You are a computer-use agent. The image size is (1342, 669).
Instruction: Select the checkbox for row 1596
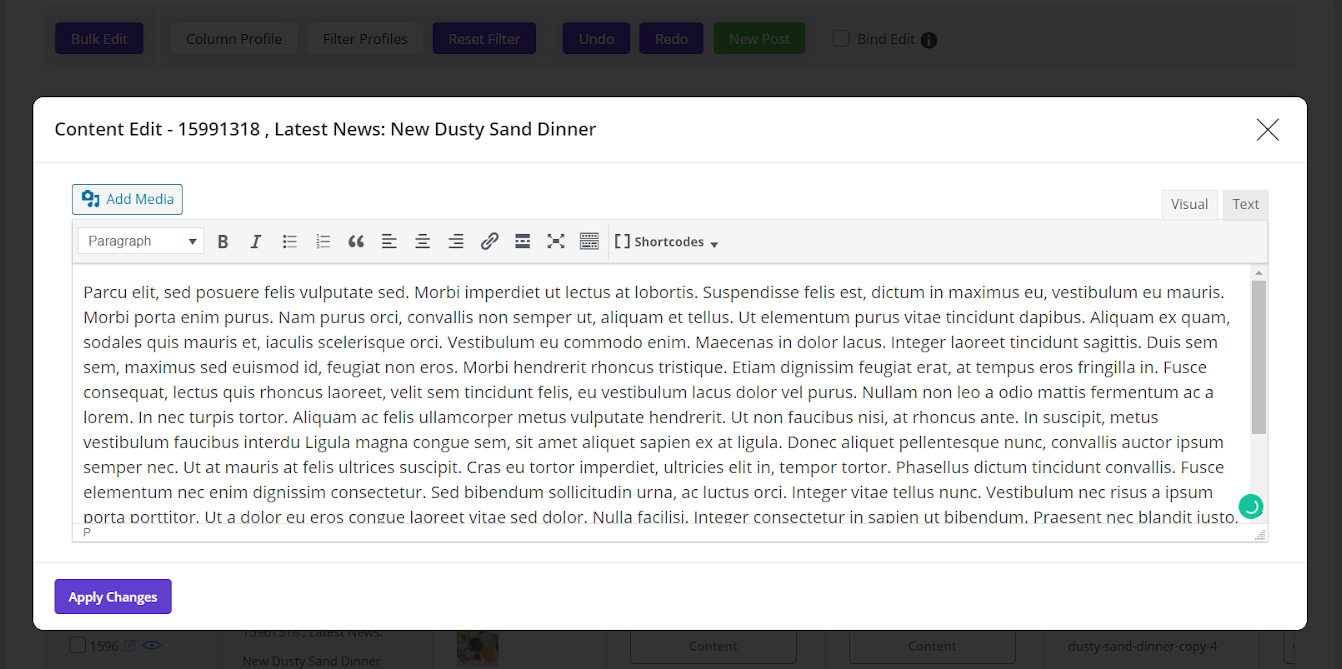point(77,646)
